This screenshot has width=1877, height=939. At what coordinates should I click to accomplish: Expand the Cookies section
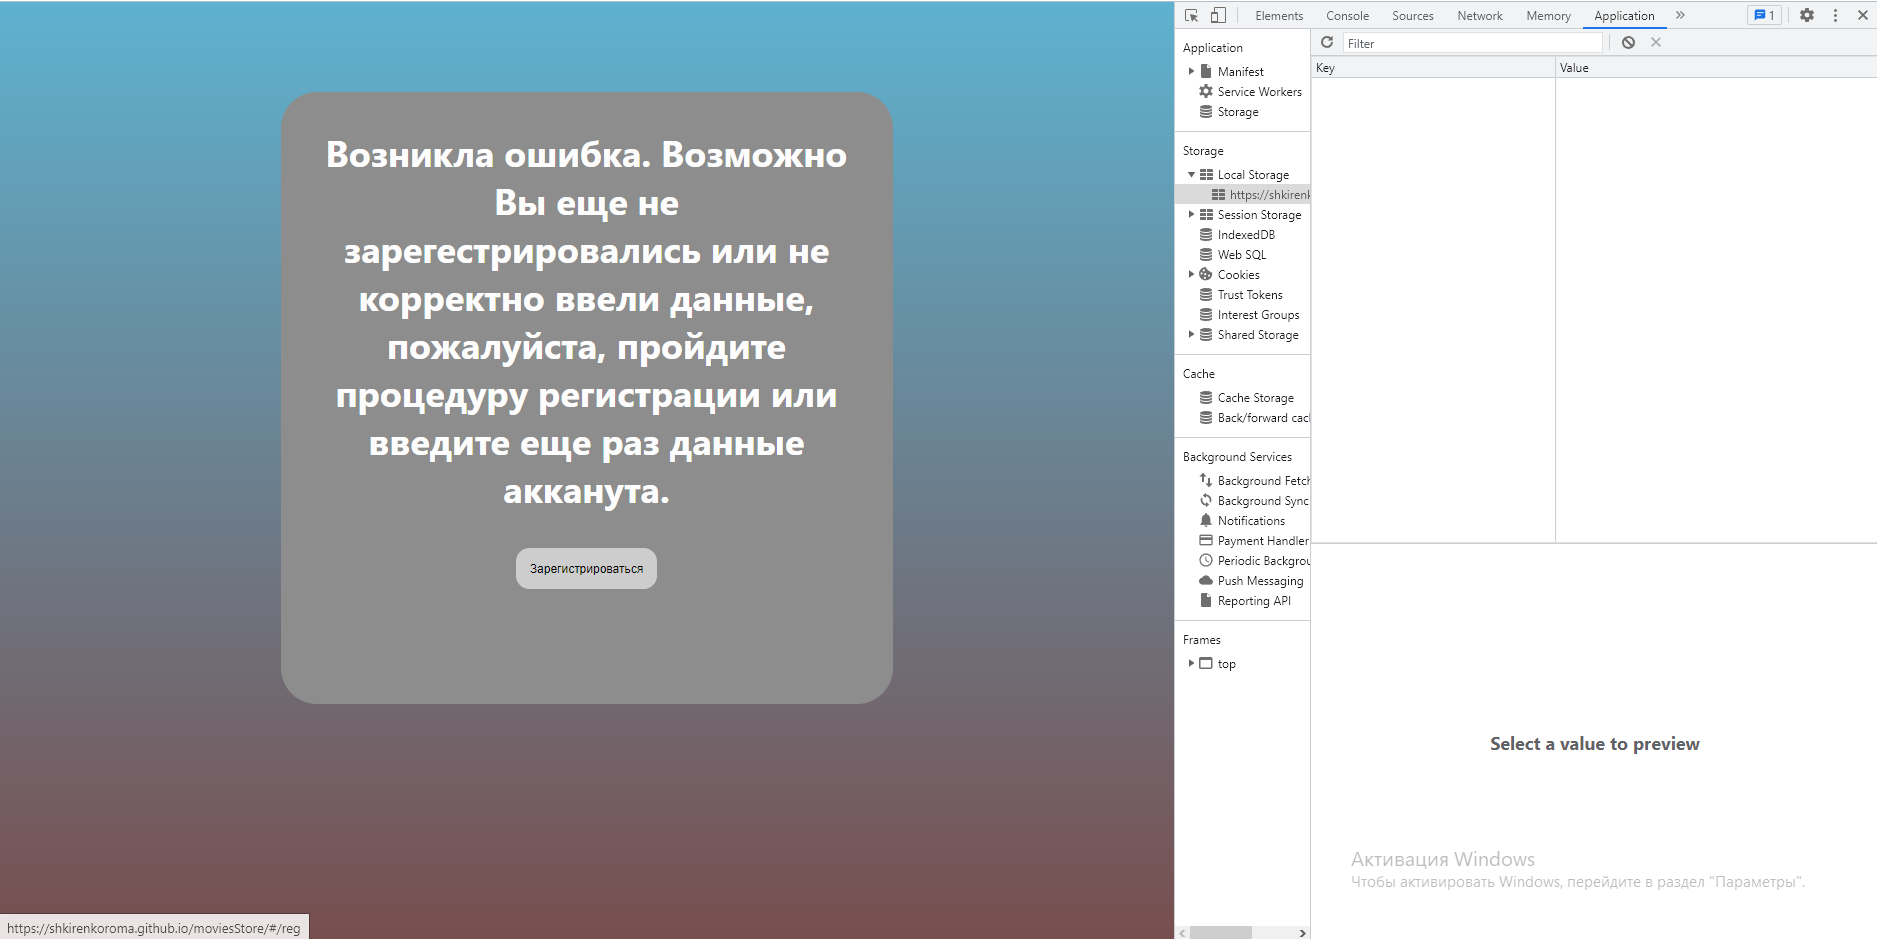[1189, 274]
